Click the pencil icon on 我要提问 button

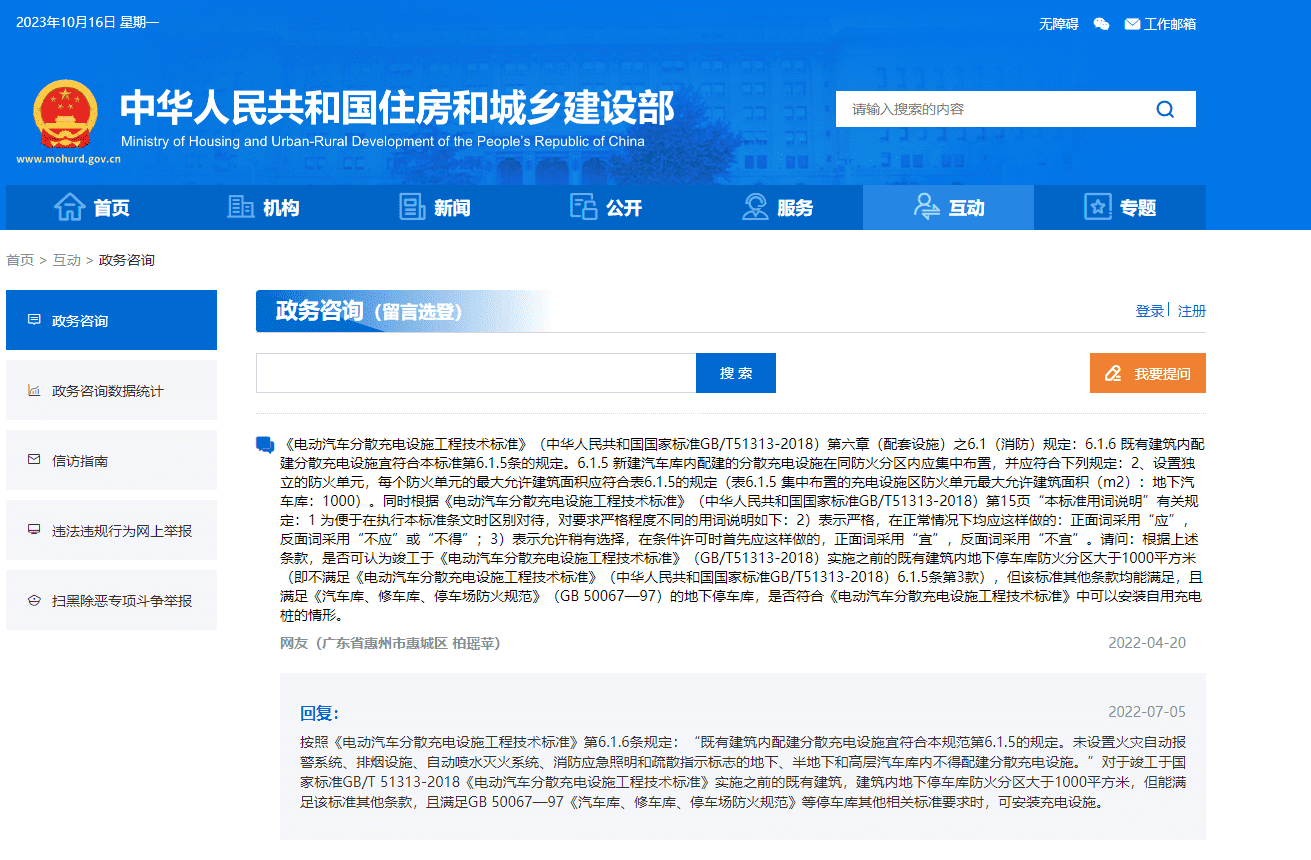point(1113,373)
